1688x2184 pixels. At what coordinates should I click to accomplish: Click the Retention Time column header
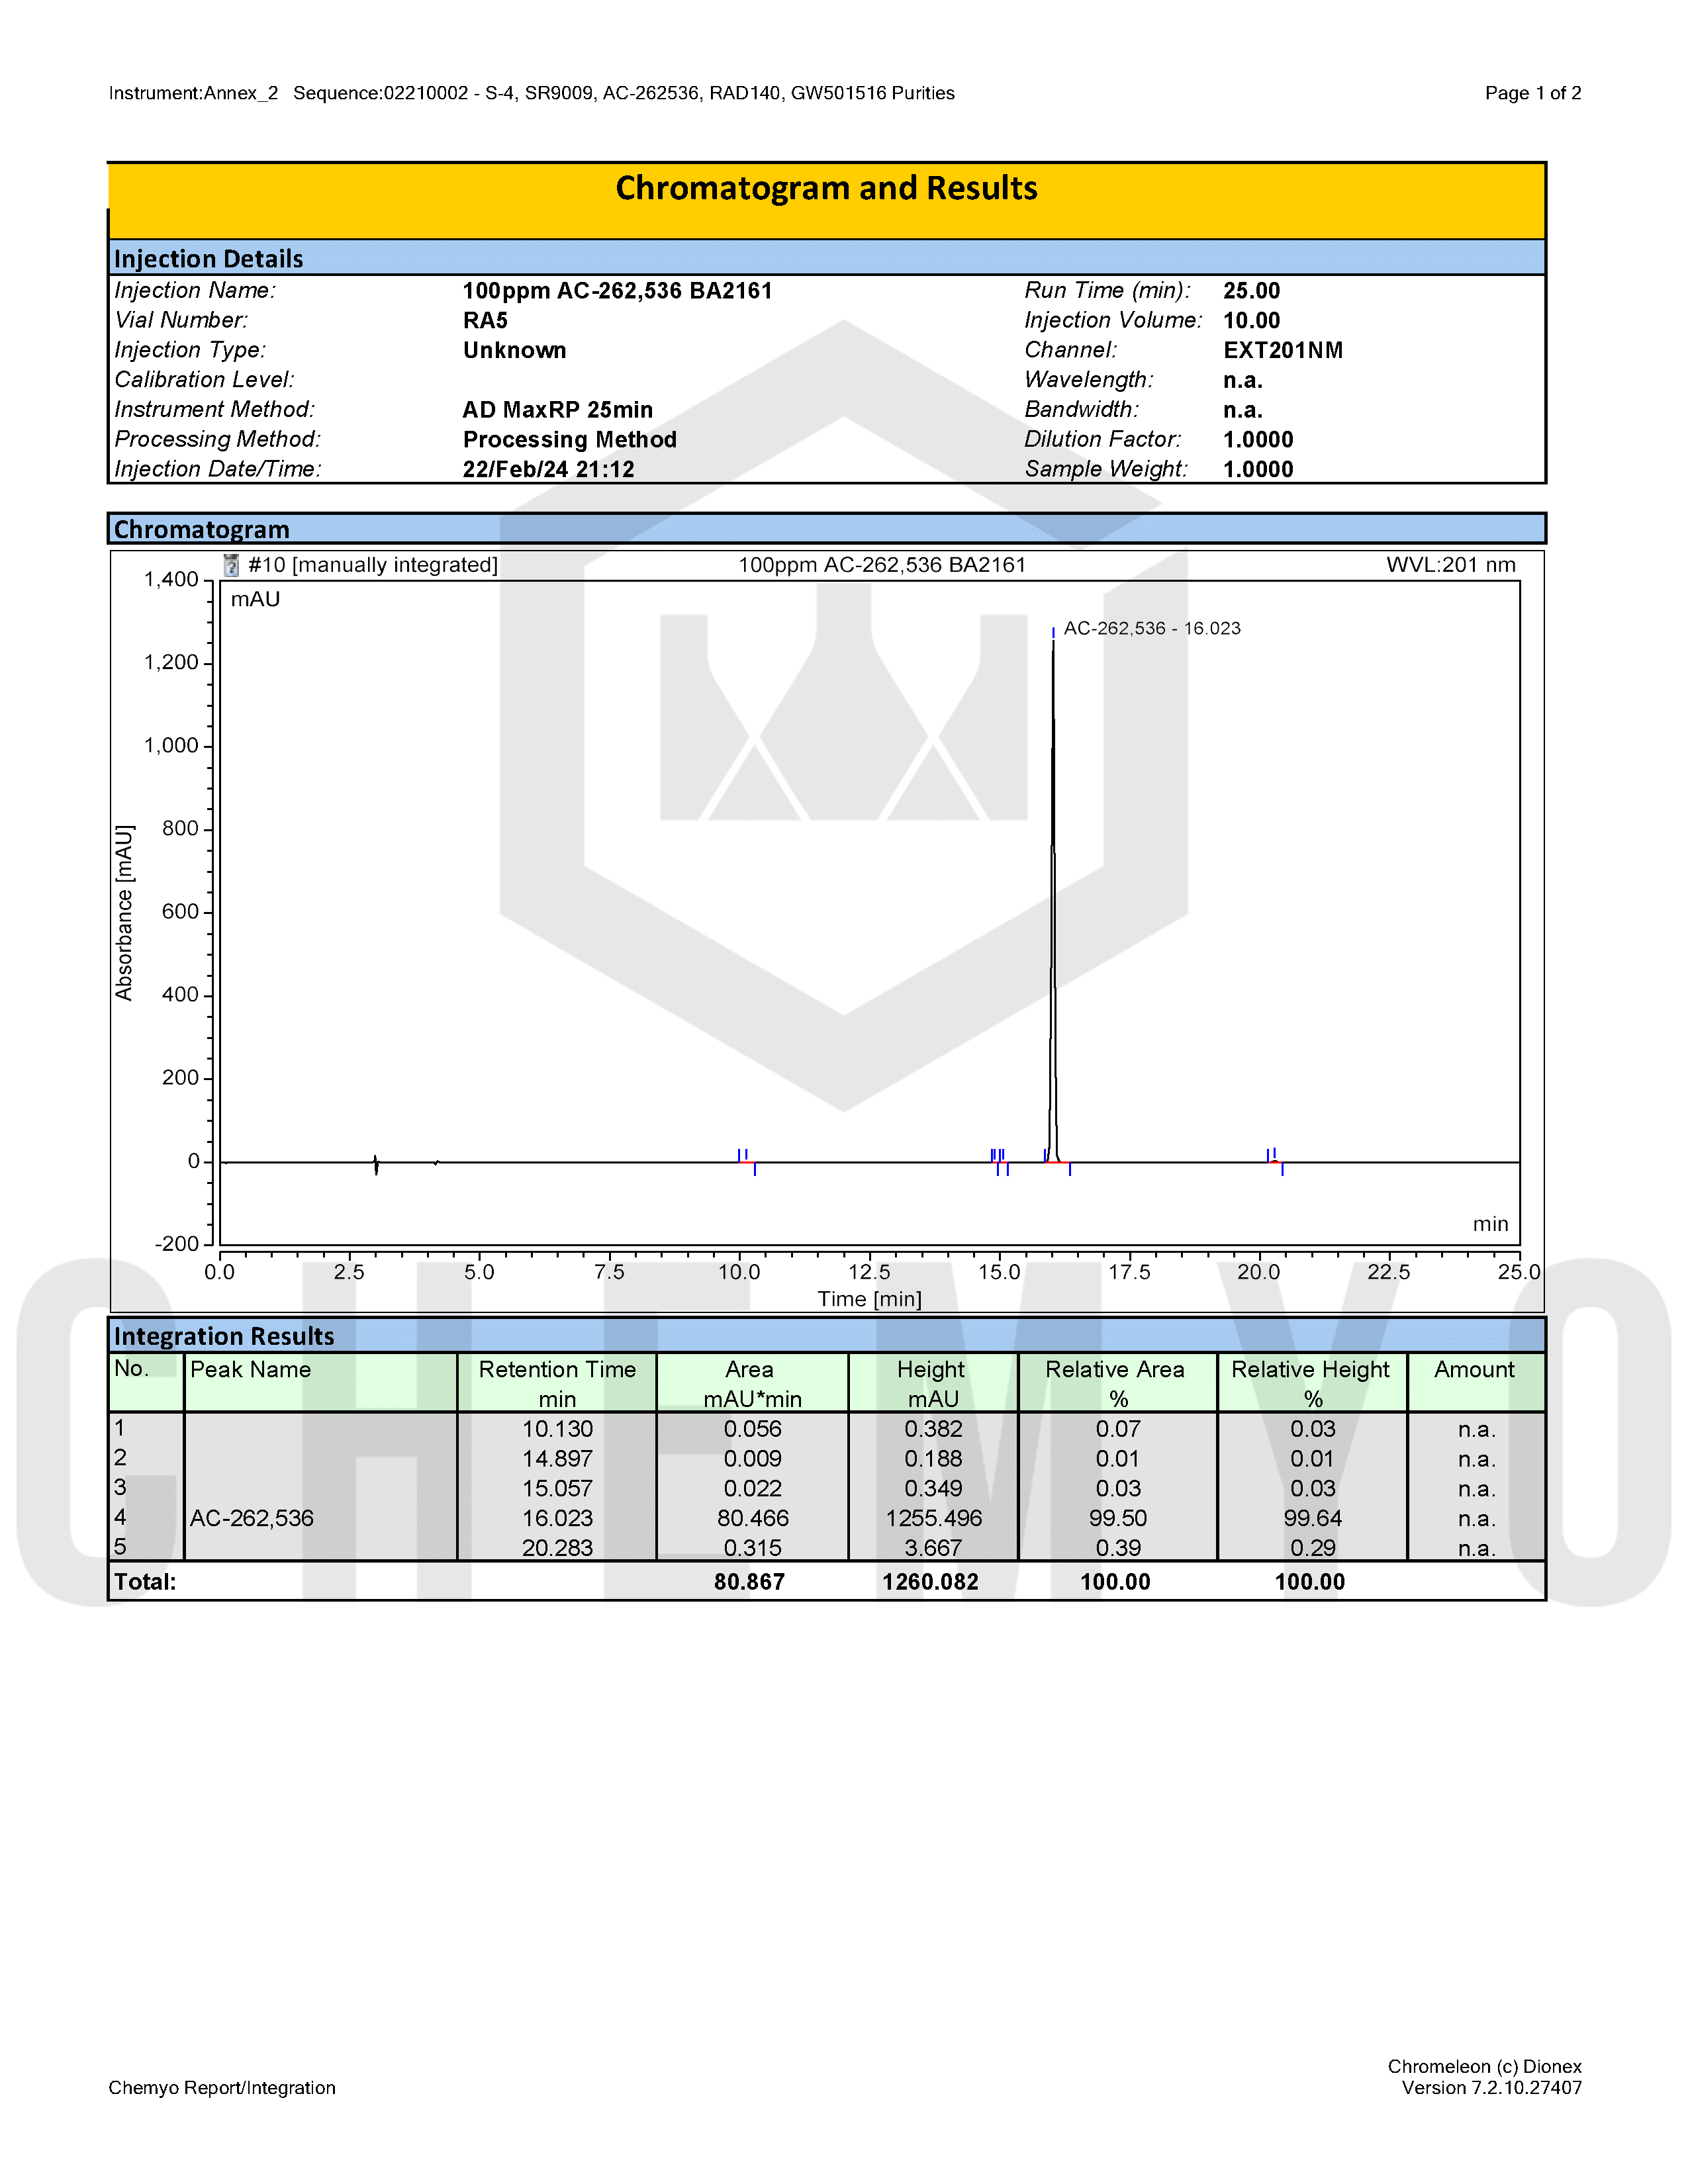click(557, 1383)
